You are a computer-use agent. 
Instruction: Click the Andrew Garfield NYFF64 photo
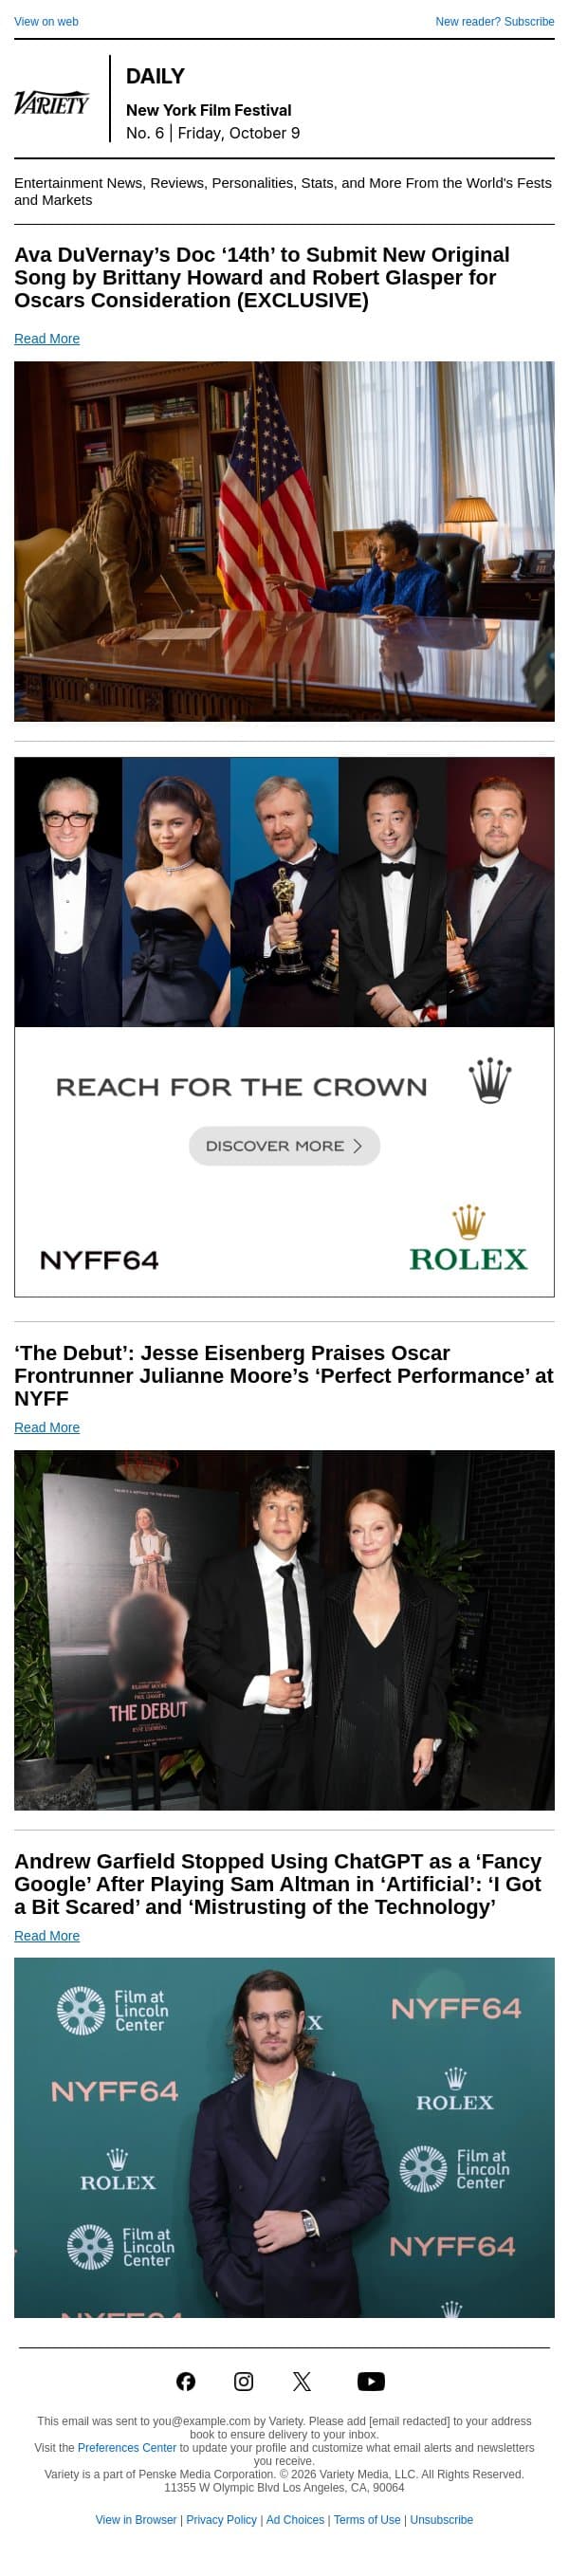(x=284, y=2137)
